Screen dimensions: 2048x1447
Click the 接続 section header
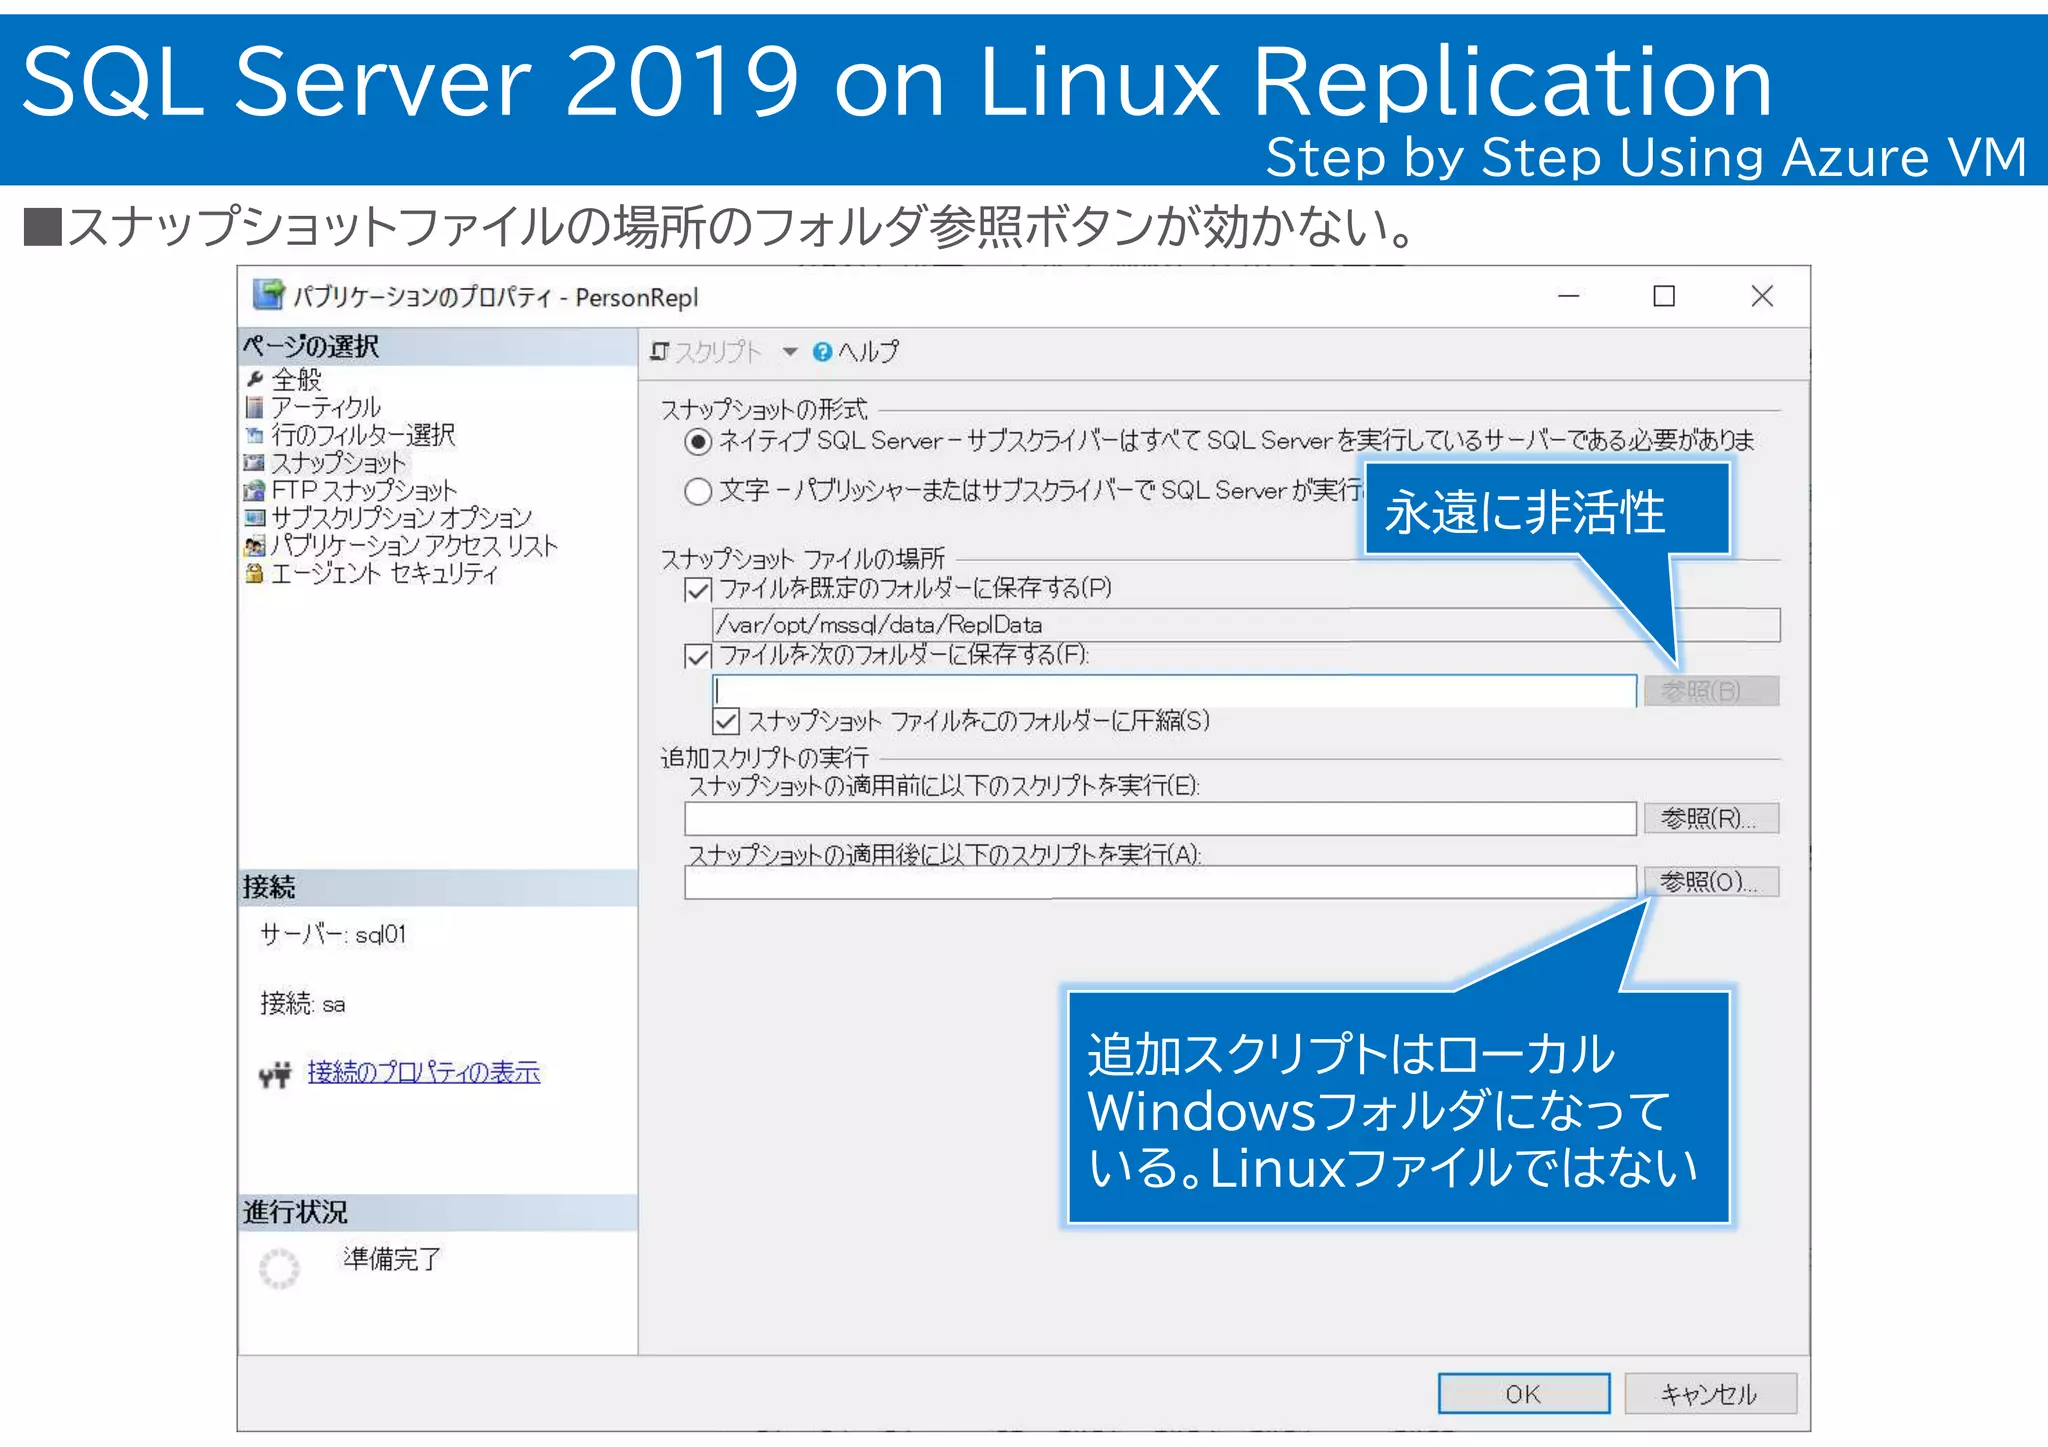click(438, 887)
